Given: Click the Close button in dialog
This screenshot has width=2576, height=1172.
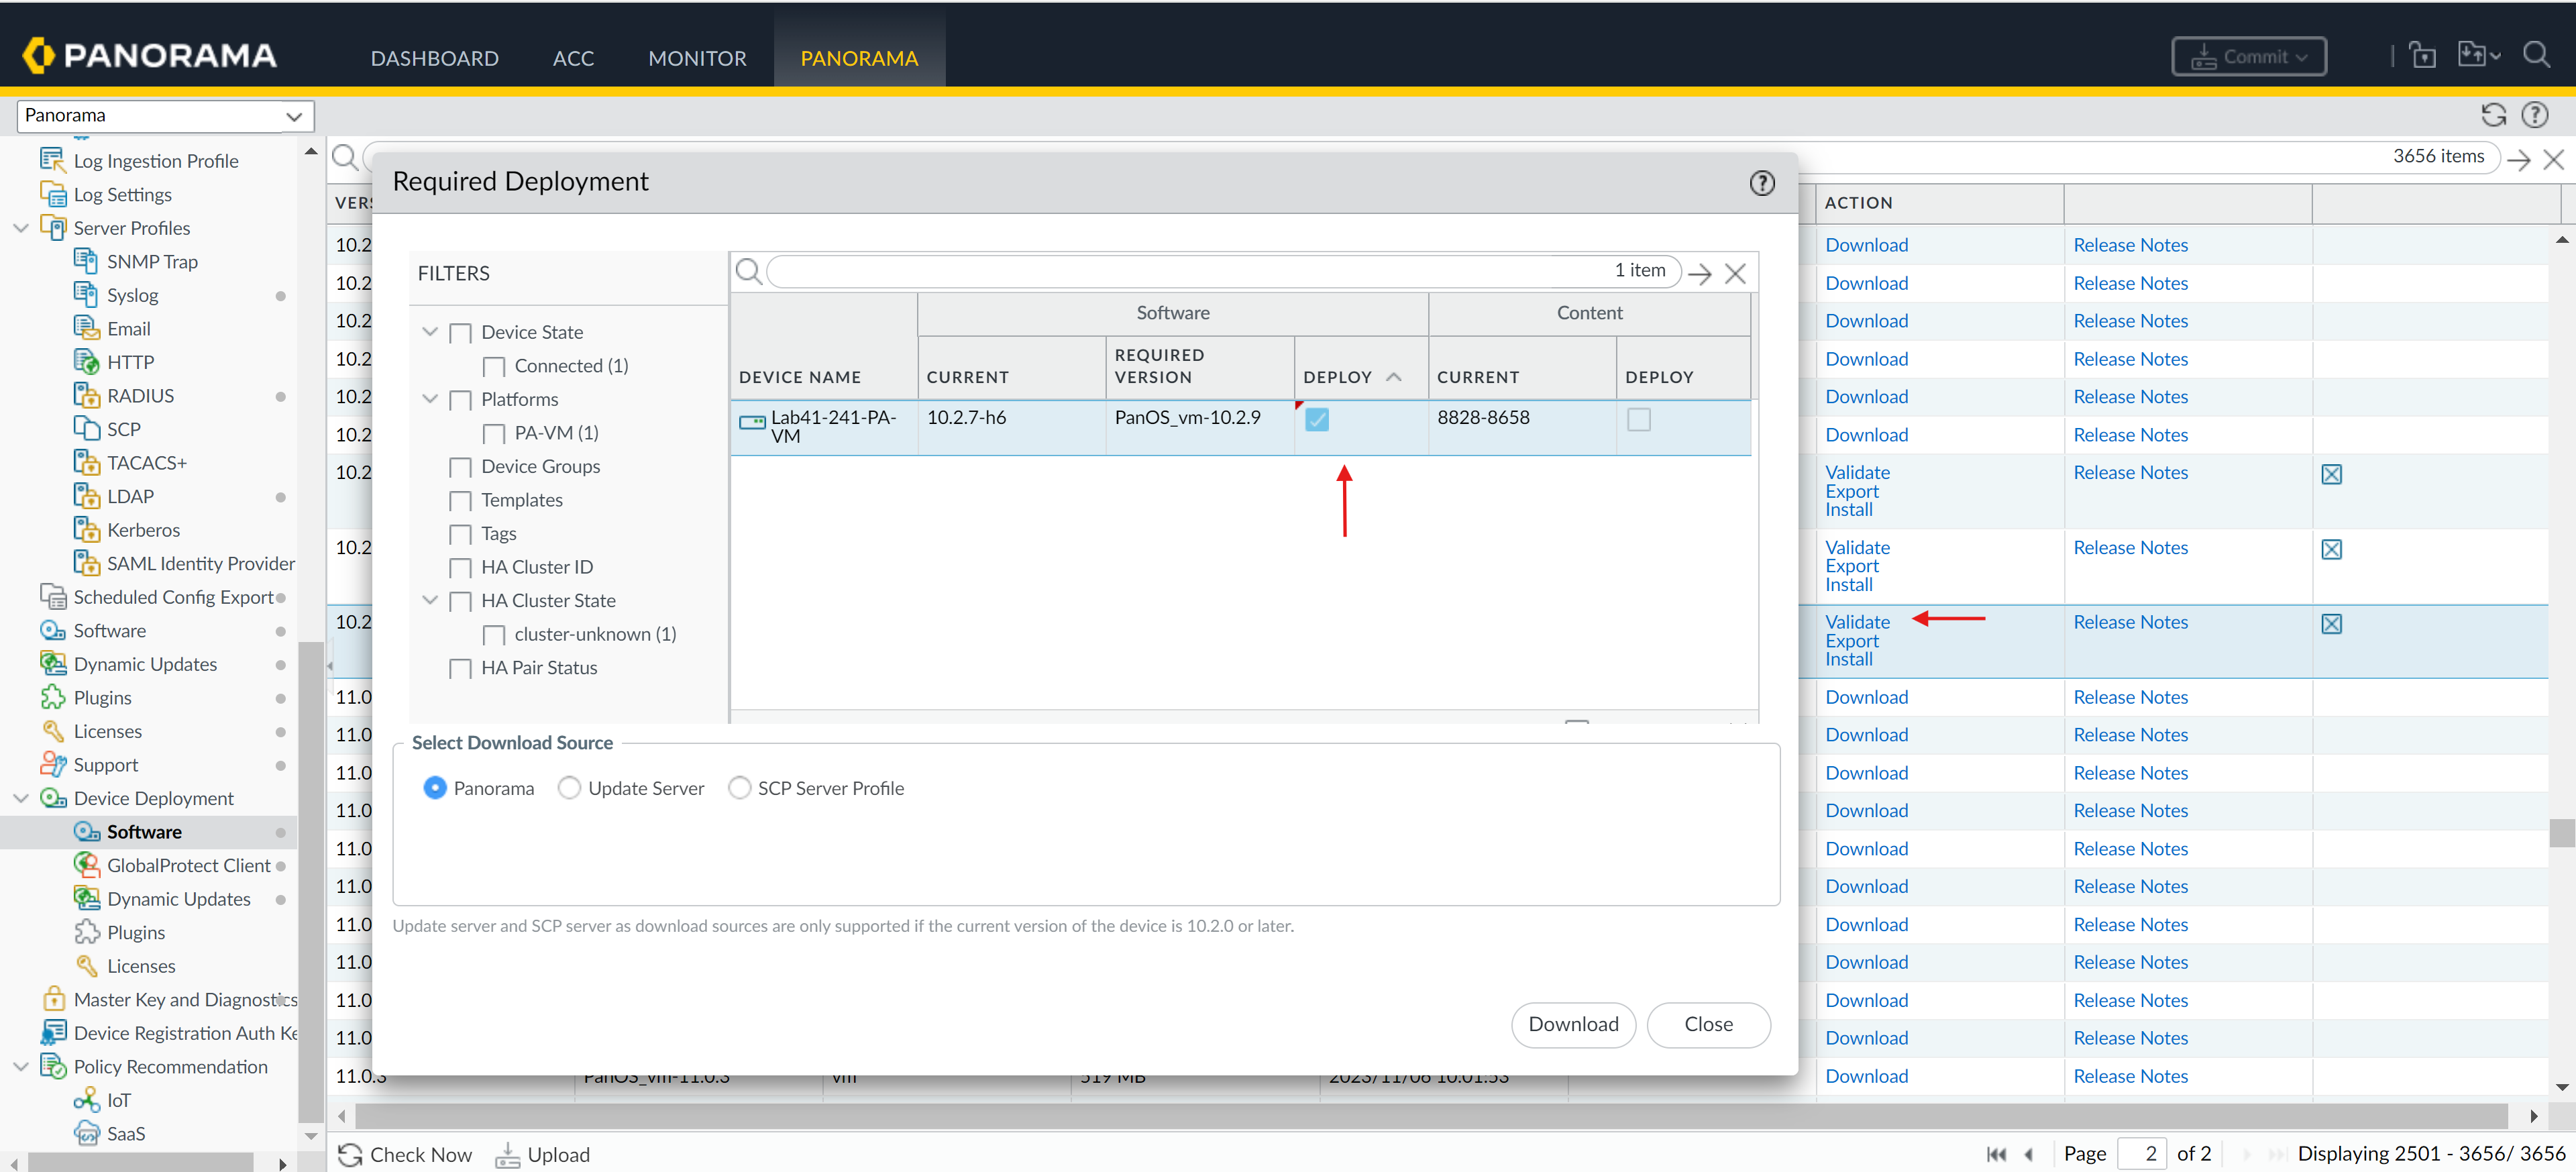Looking at the screenshot, I should (1707, 1024).
